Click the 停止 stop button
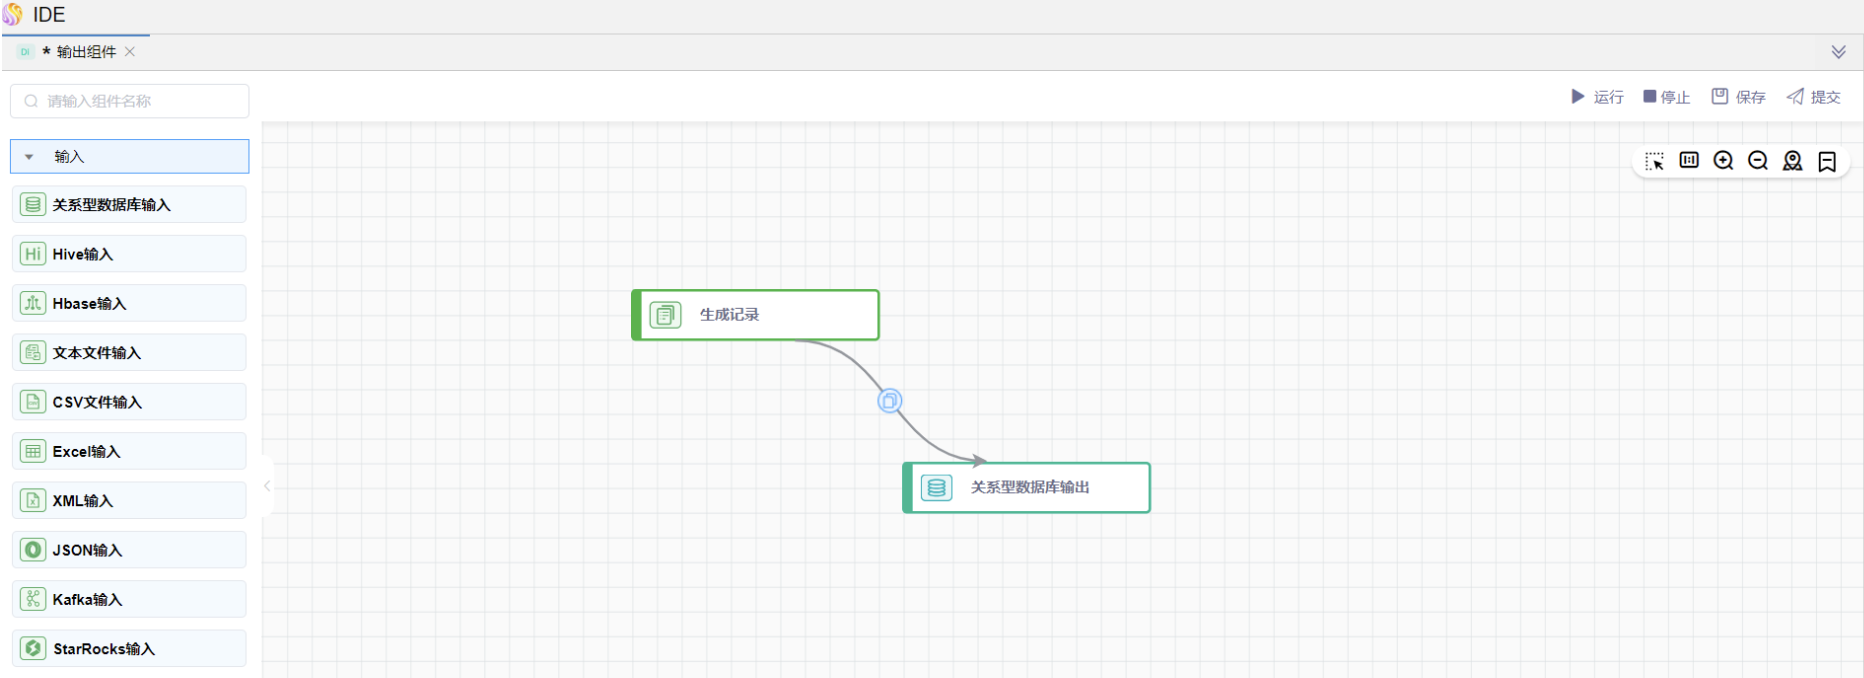This screenshot has height=678, width=1864. click(x=1666, y=97)
